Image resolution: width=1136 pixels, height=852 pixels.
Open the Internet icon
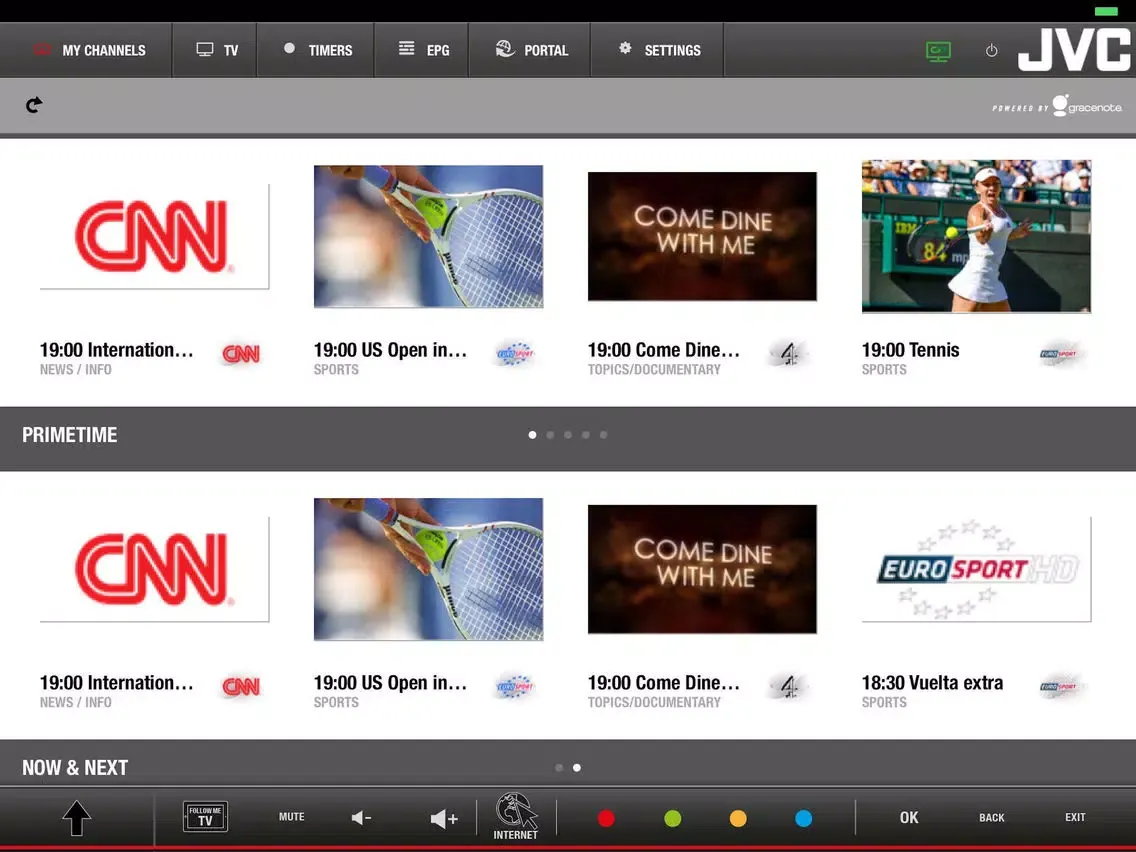(516, 816)
